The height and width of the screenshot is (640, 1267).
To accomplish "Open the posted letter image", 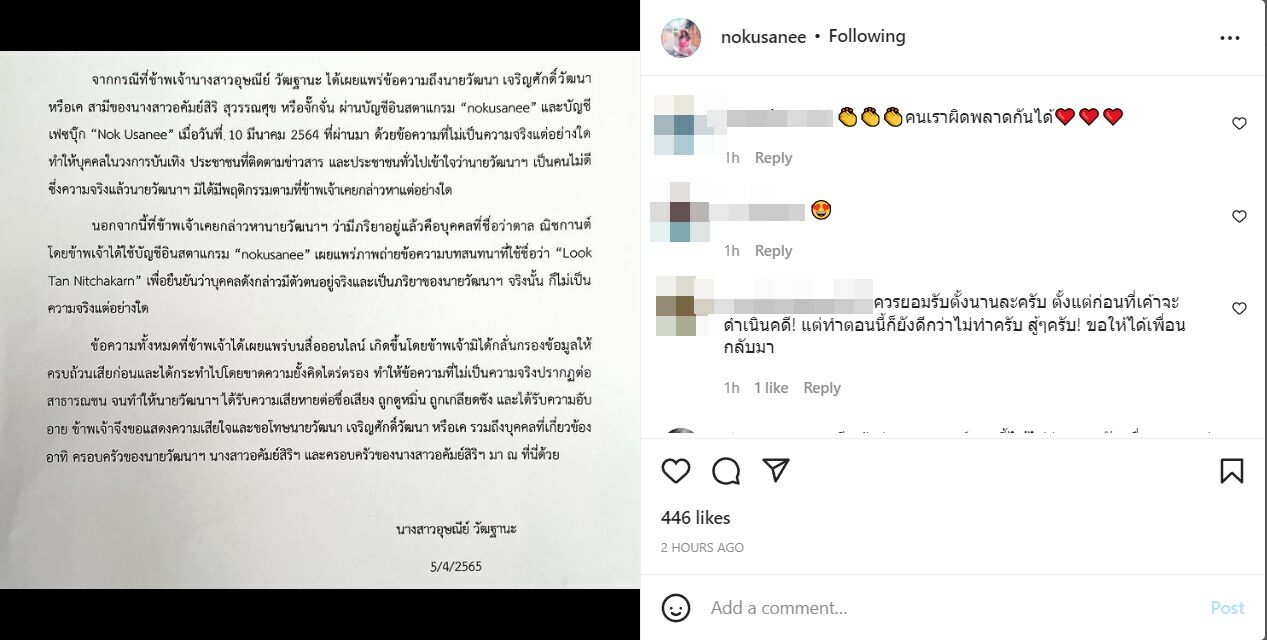I will point(320,320).
